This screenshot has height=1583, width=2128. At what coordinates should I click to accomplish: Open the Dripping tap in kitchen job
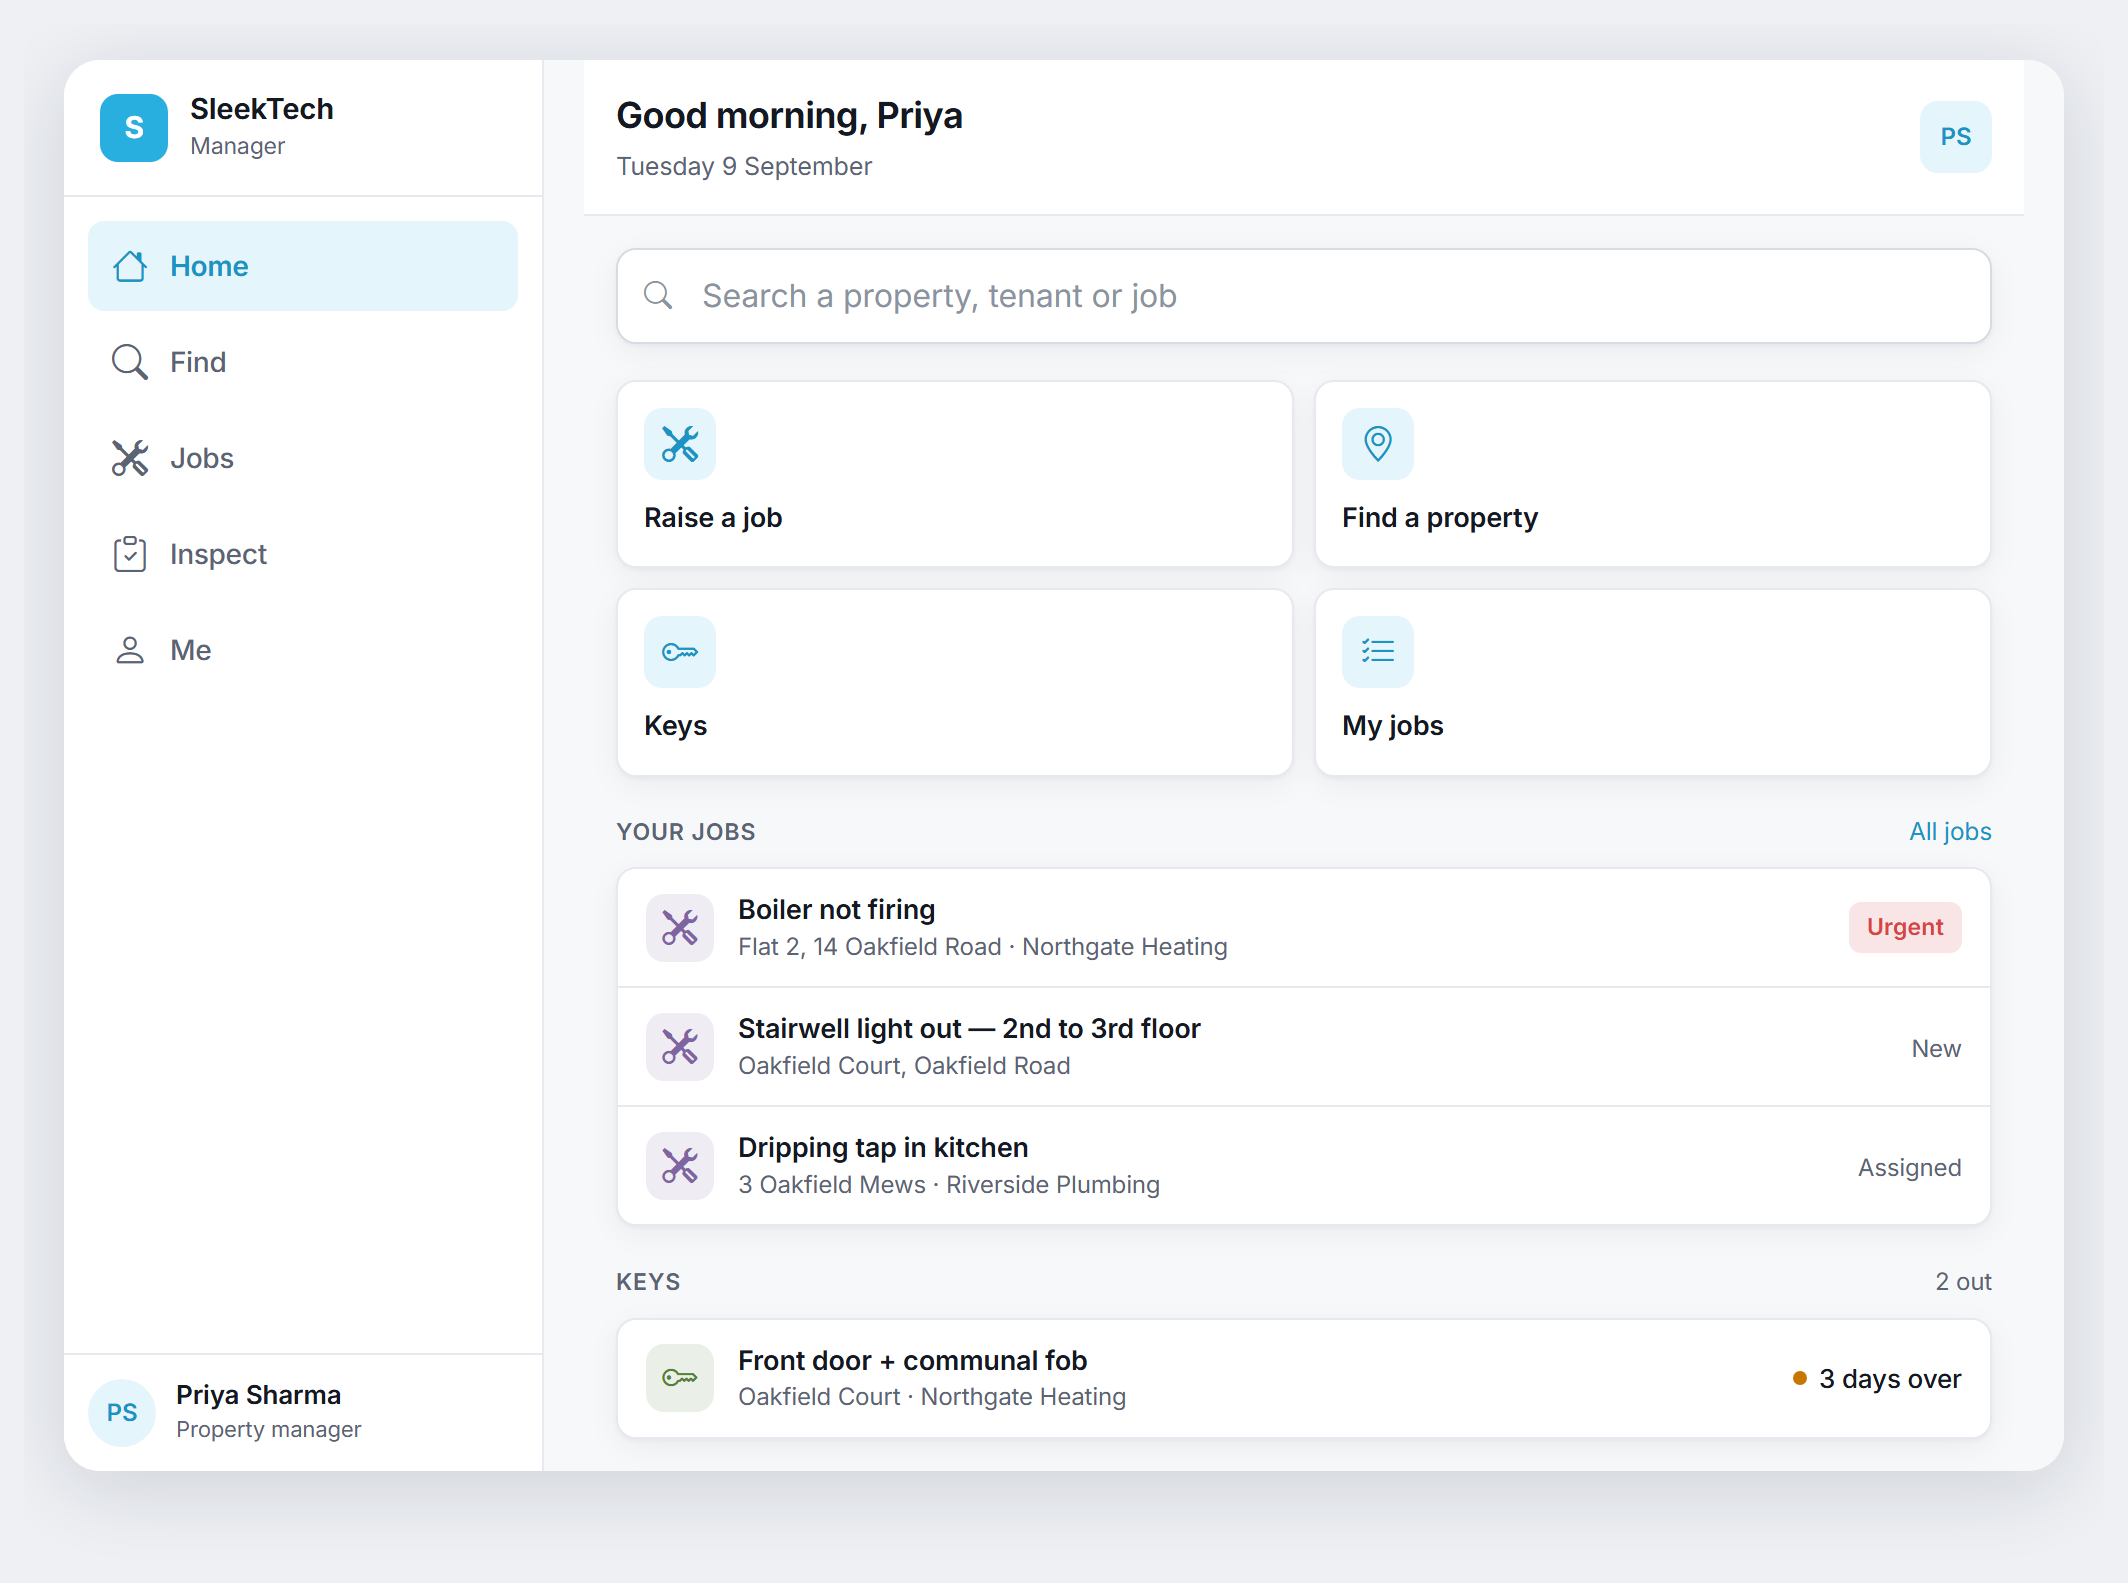(1304, 1166)
